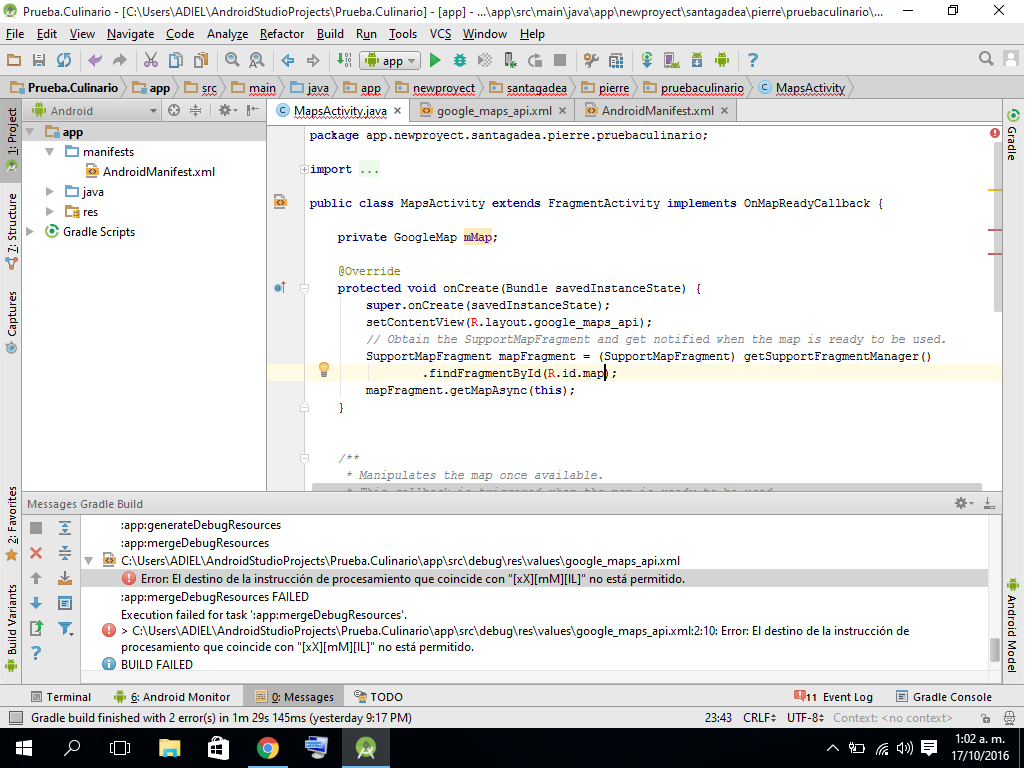
Task: Make Project using the build icon
Action: 344,60
